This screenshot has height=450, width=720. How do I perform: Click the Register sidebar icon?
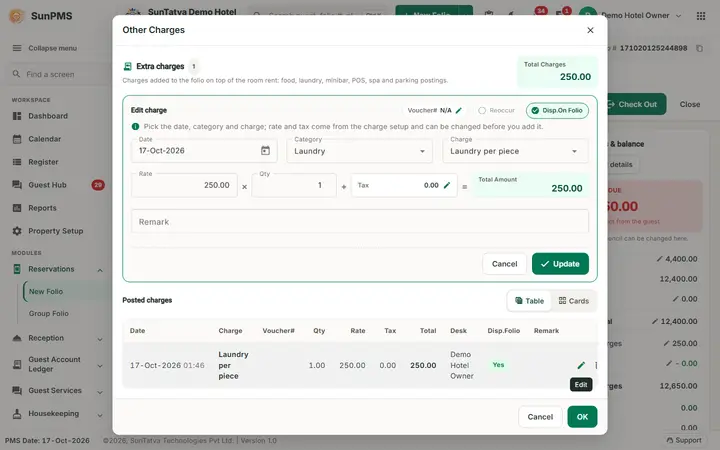pos(17,162)
